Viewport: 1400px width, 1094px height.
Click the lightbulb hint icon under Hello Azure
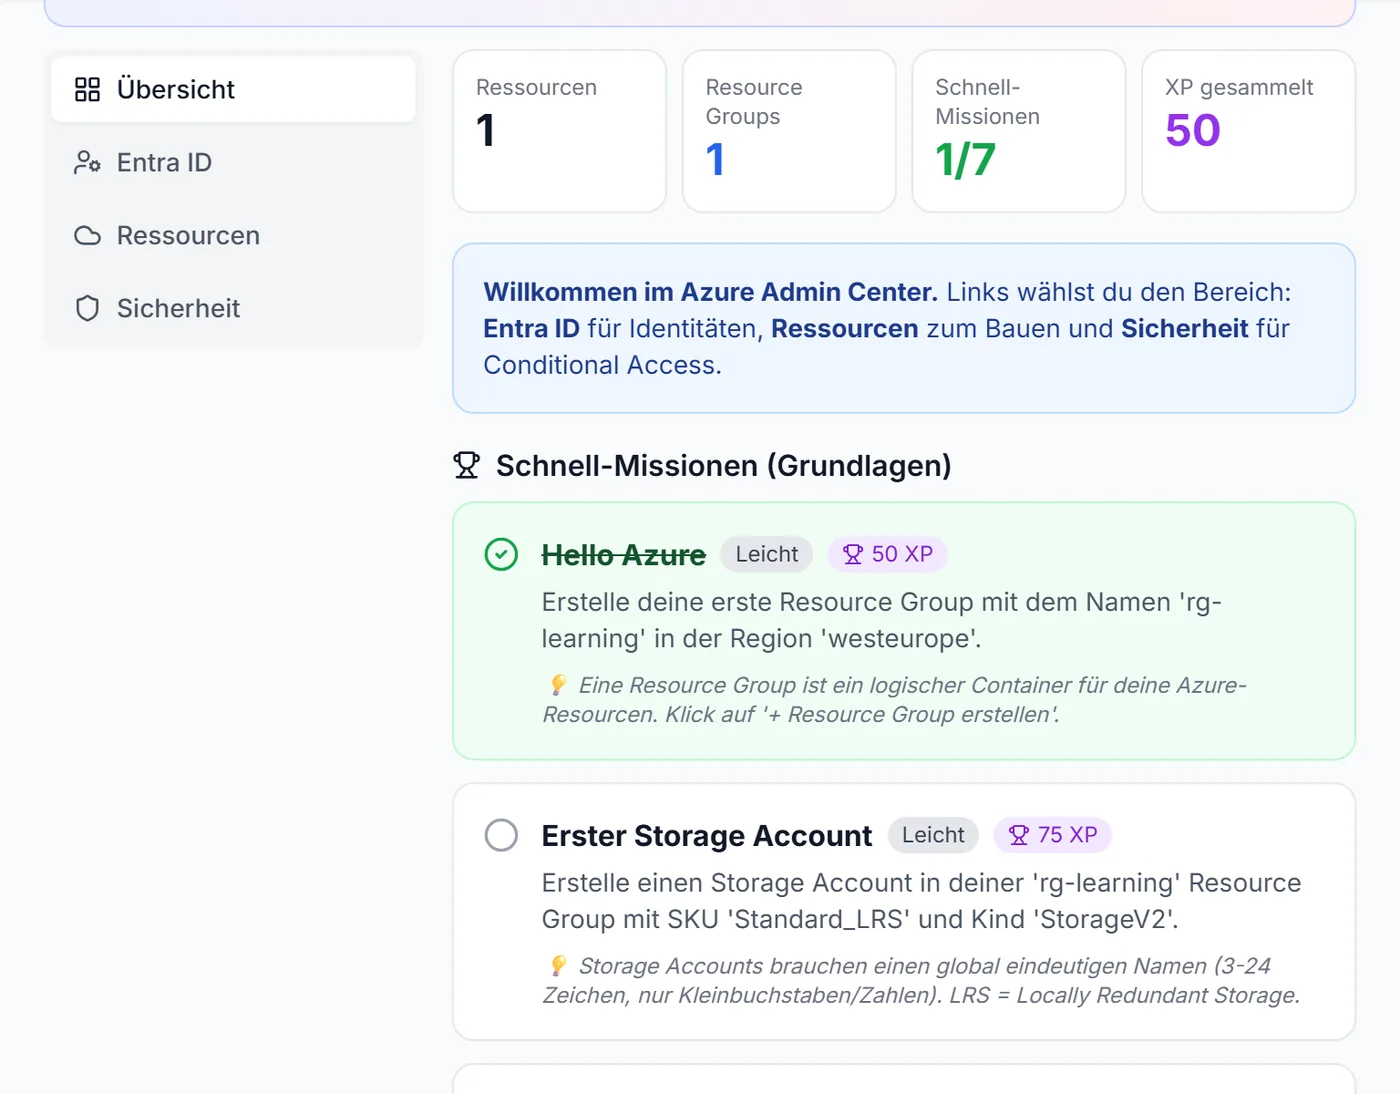click(x=559, y=685)
